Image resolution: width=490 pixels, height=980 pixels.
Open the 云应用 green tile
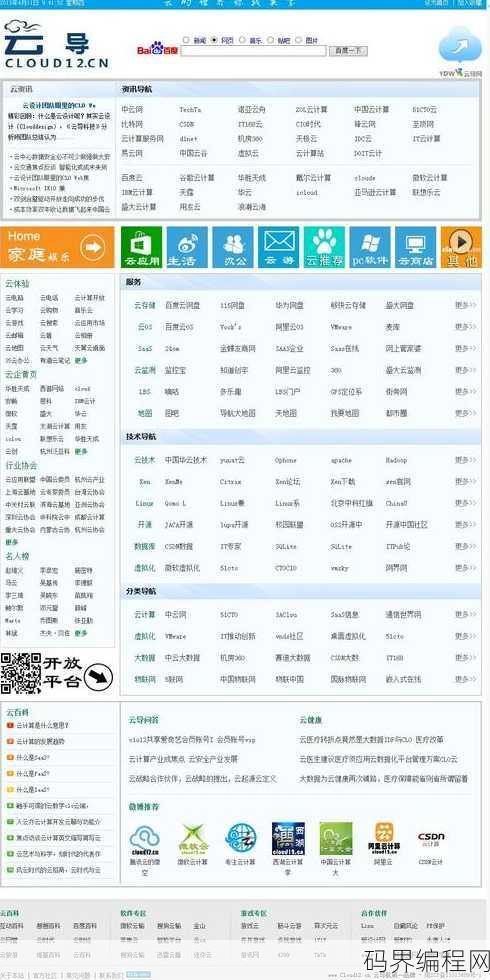[x=141, y=247]
